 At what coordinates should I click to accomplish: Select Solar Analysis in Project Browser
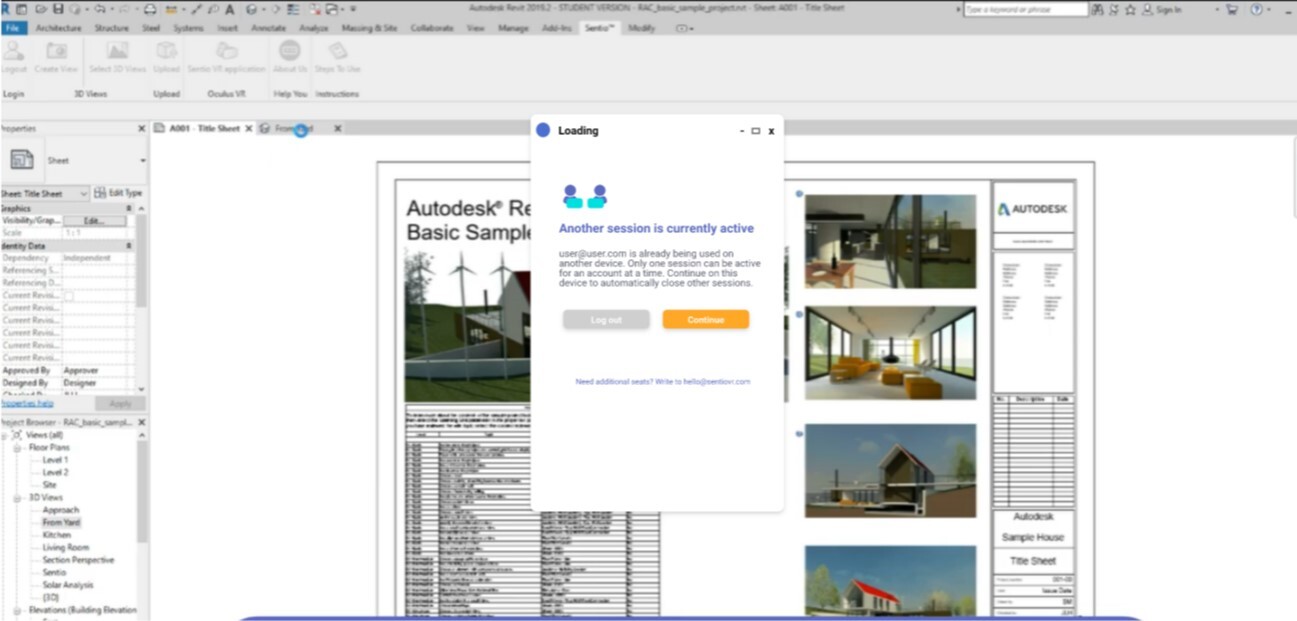[67, 585]
